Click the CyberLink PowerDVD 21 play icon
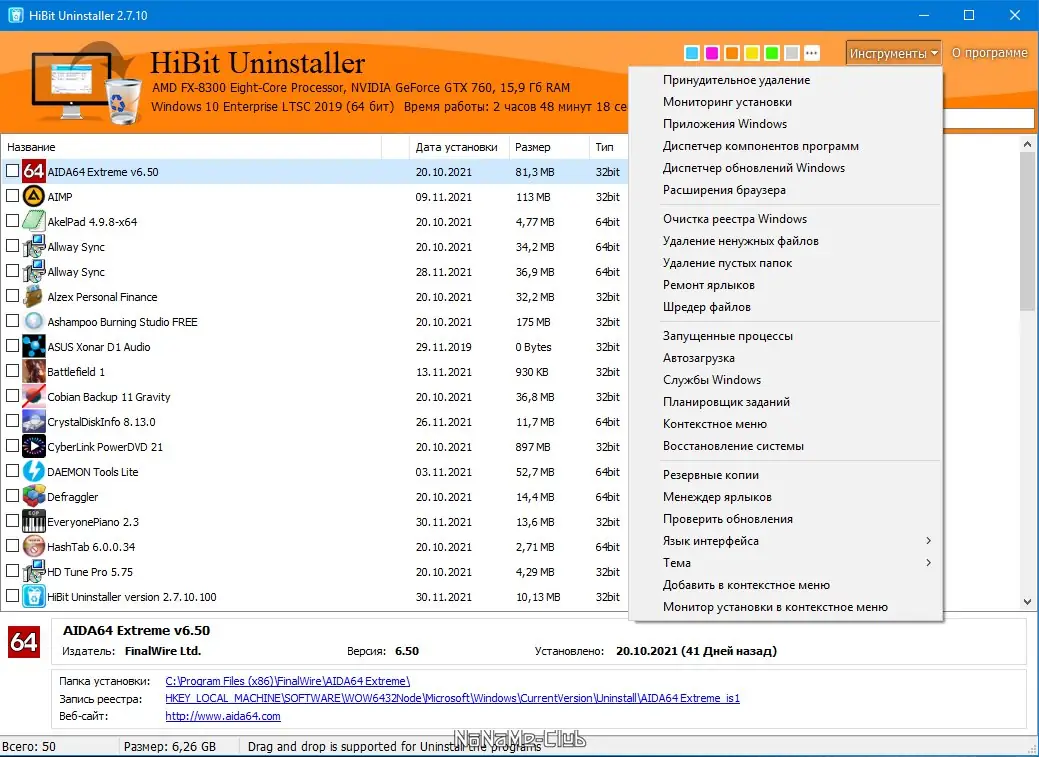The image size is (1039, 757). click(33, 447)
